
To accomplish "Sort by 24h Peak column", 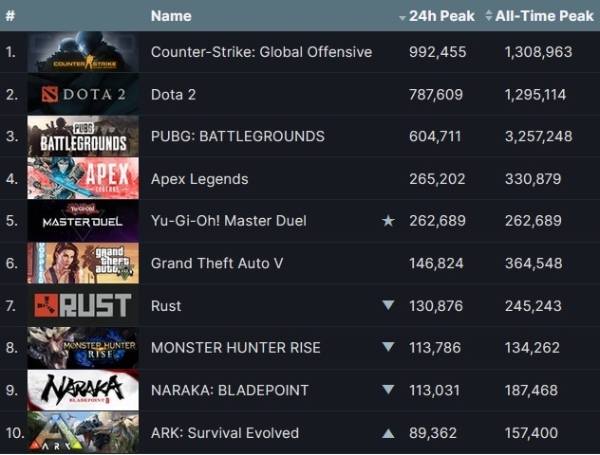I will pyautogui.click(x=438, y=16).
